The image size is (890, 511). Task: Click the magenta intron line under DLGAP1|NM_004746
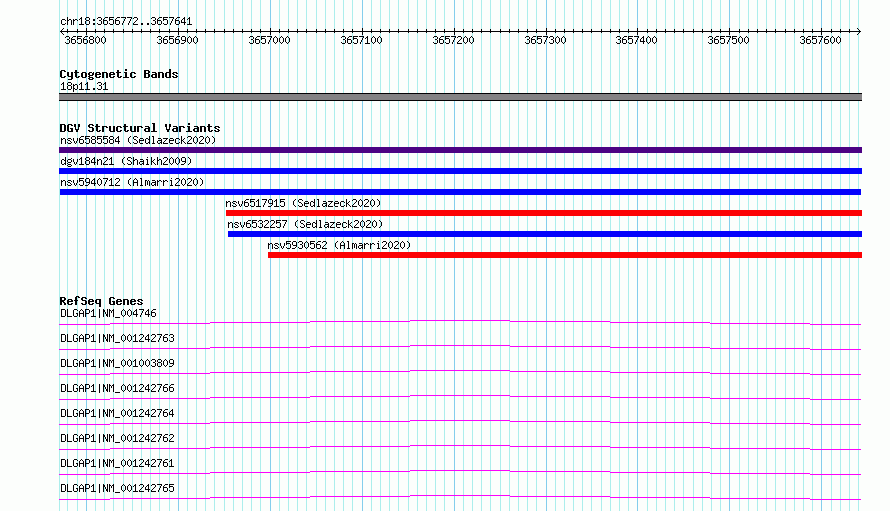[x=460, y=321]
